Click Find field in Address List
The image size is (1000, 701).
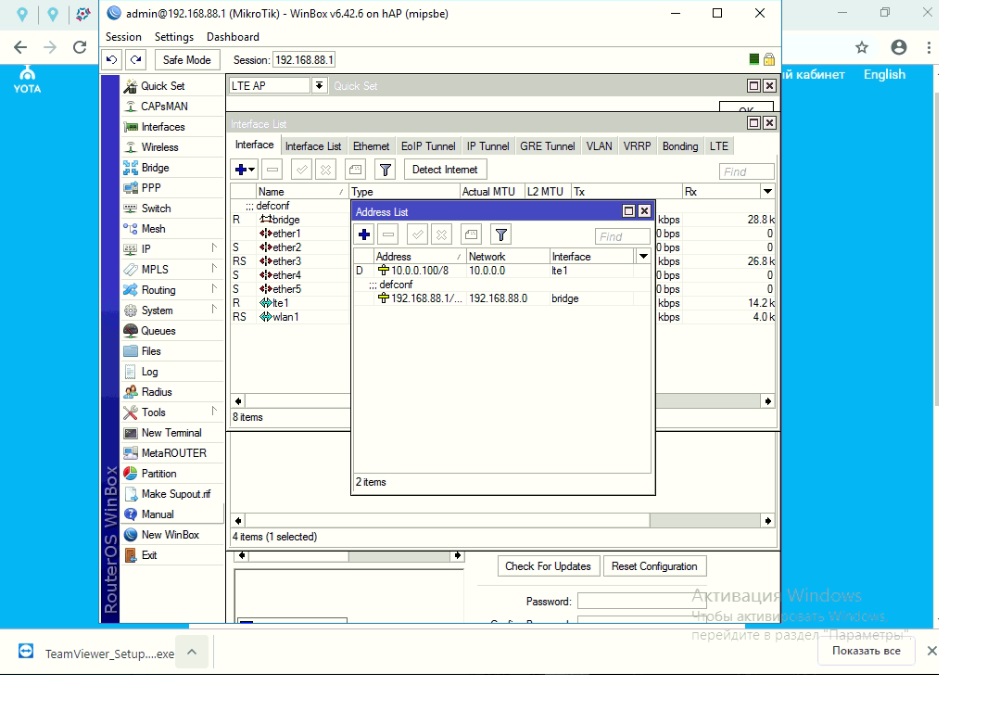(x=622, y=237)
